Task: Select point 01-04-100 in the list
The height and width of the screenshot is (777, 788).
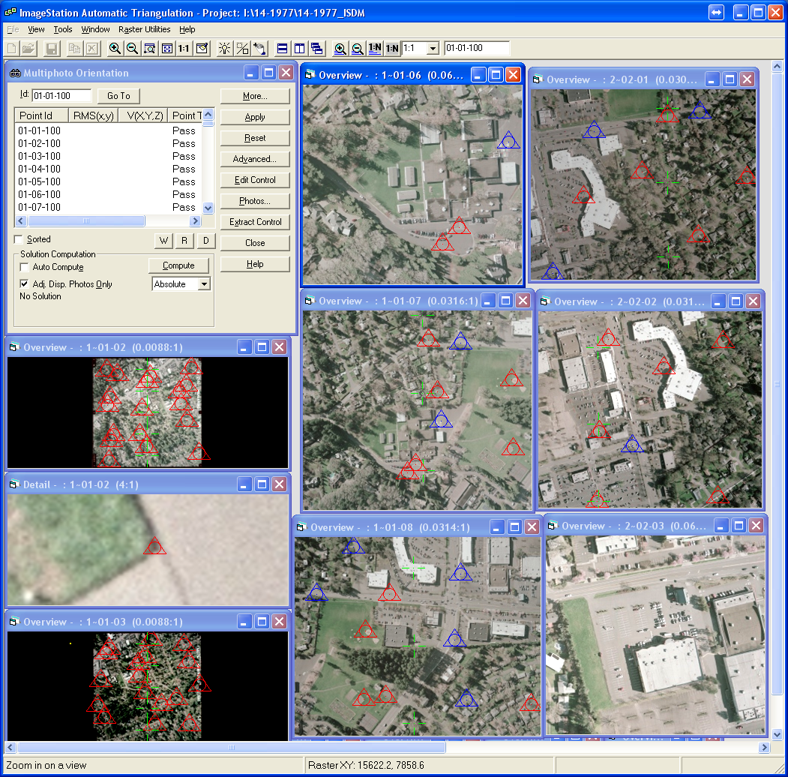Action: point(39,169)
